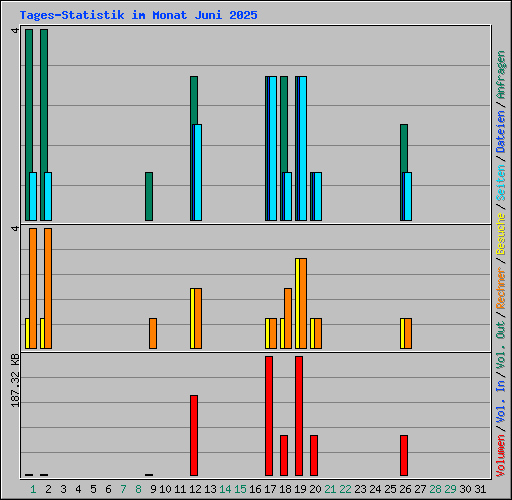Image resolution: width=512 pixels, height=500 pixels.
Task: Click the 'Volumen' legend label
Action: (501, 455)
